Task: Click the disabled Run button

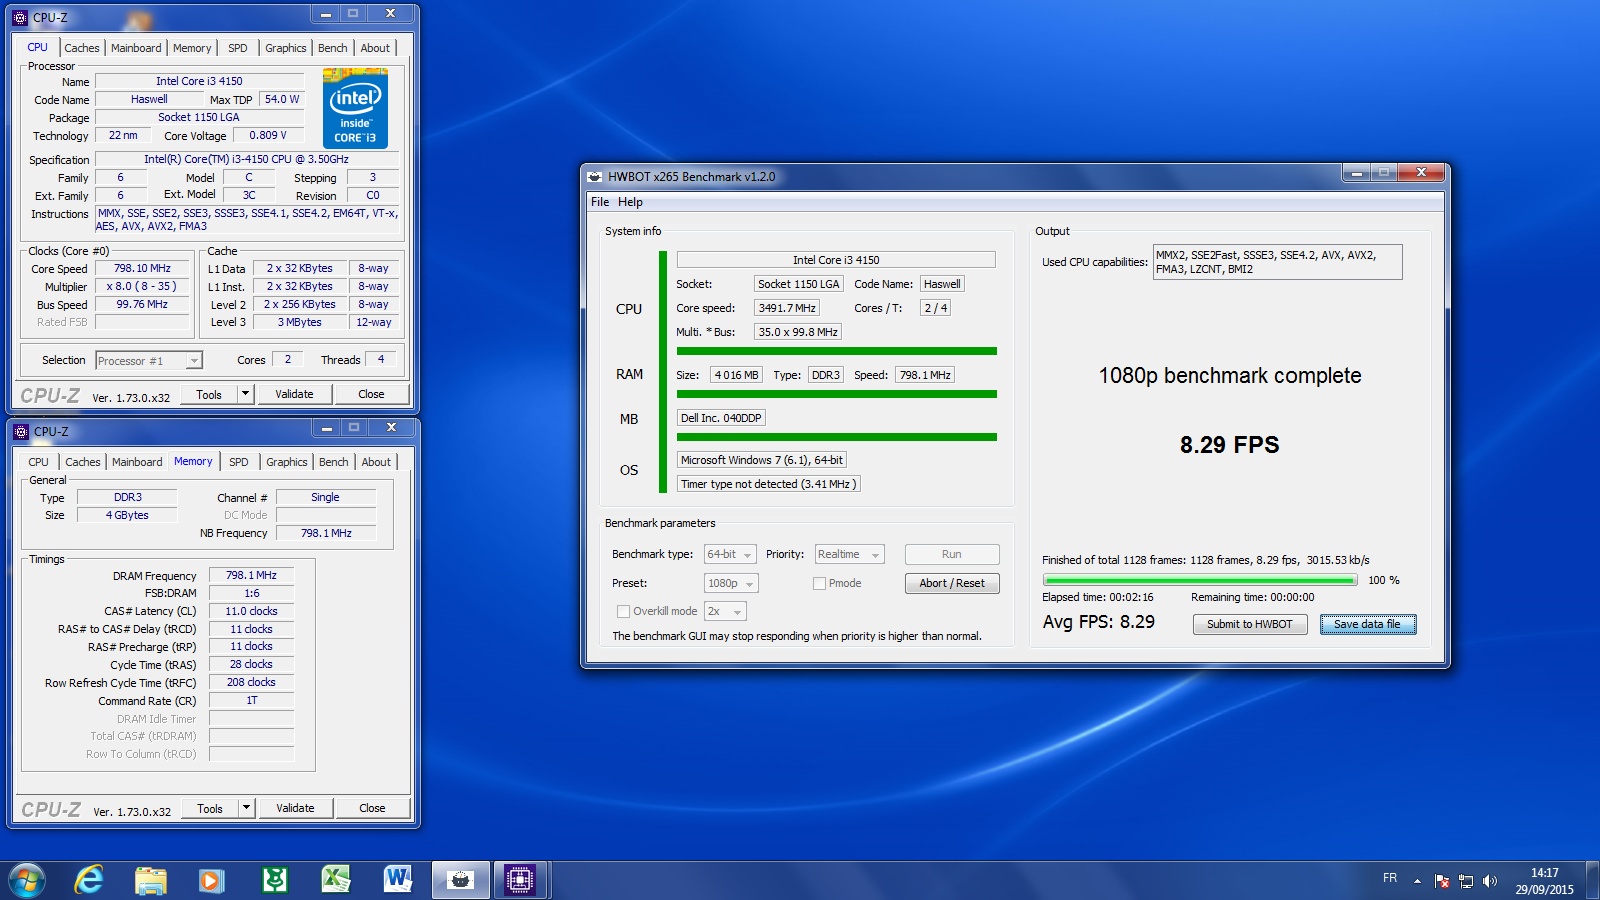Action: [x=952, y=555]
